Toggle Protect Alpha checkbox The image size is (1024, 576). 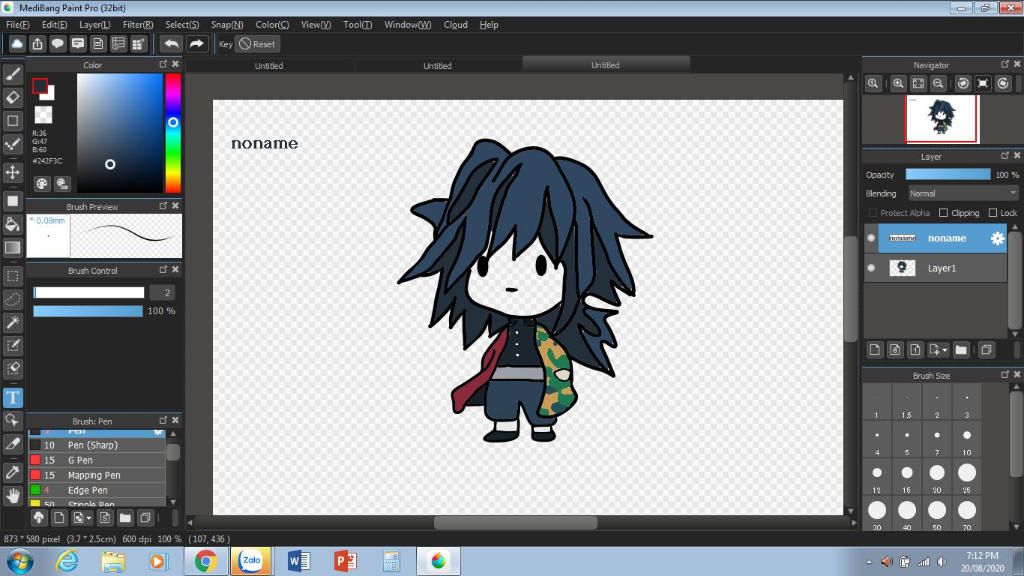coord(872,213)
